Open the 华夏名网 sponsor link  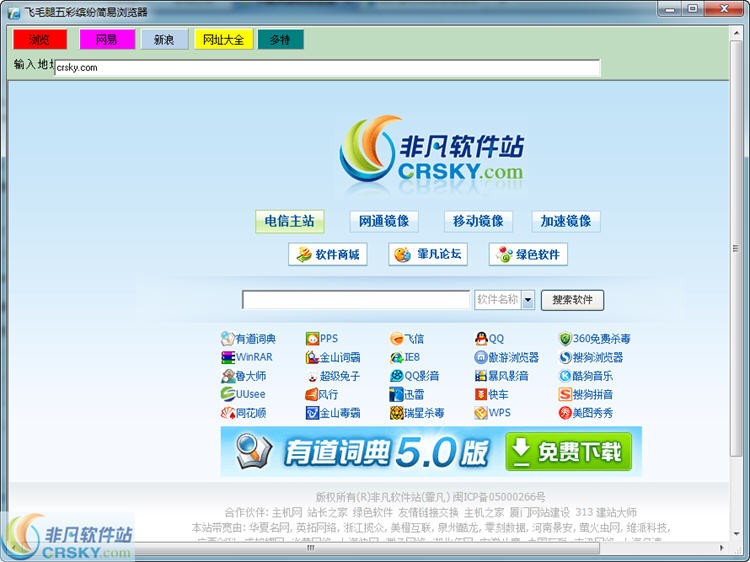click(271, 528)
